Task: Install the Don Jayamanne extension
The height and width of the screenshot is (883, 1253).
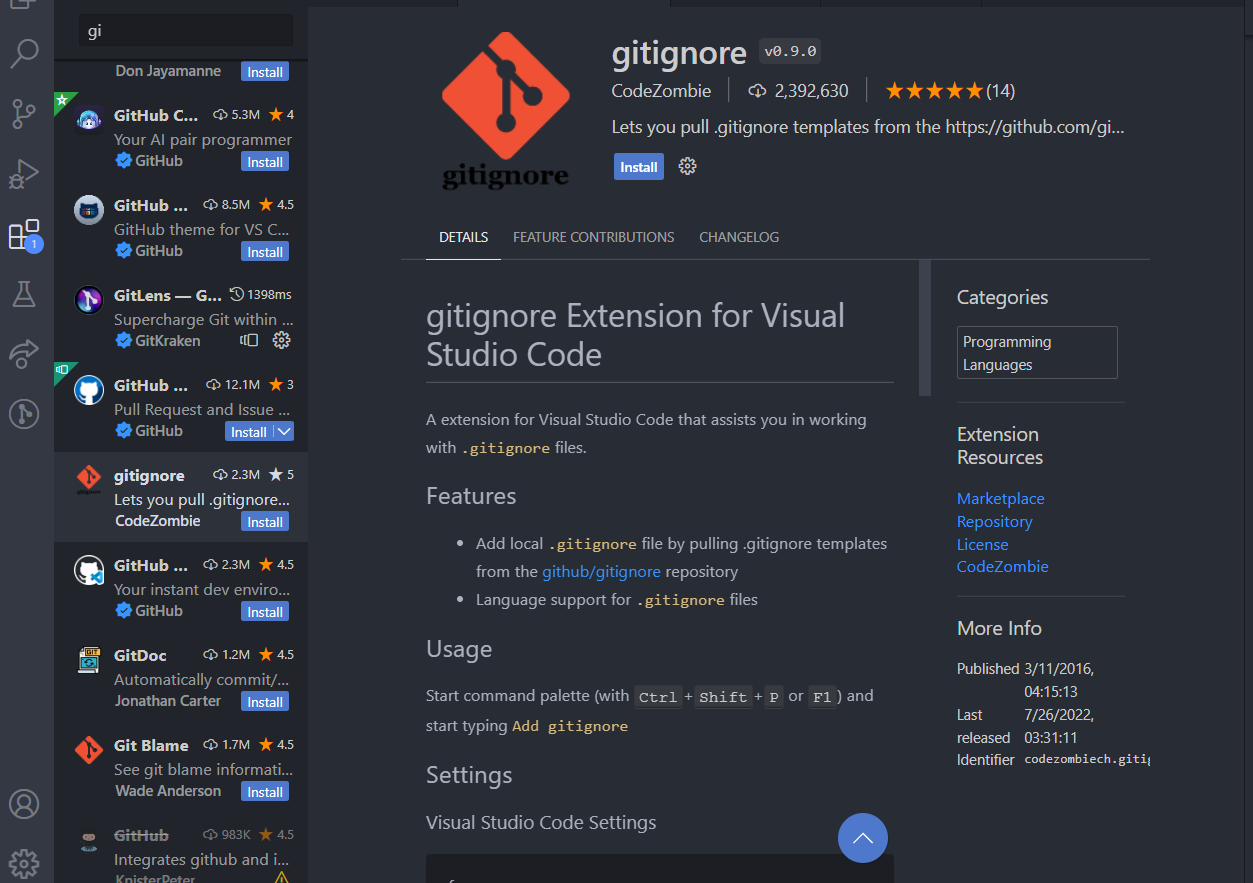Action: click(x=265, y=71)
